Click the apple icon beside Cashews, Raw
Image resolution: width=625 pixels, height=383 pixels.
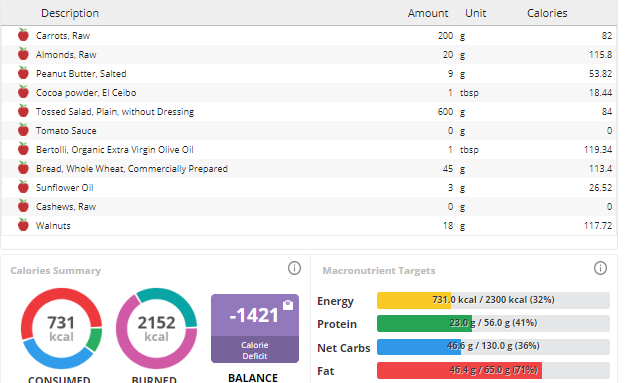pyautogui.click(x=24, y=206)
